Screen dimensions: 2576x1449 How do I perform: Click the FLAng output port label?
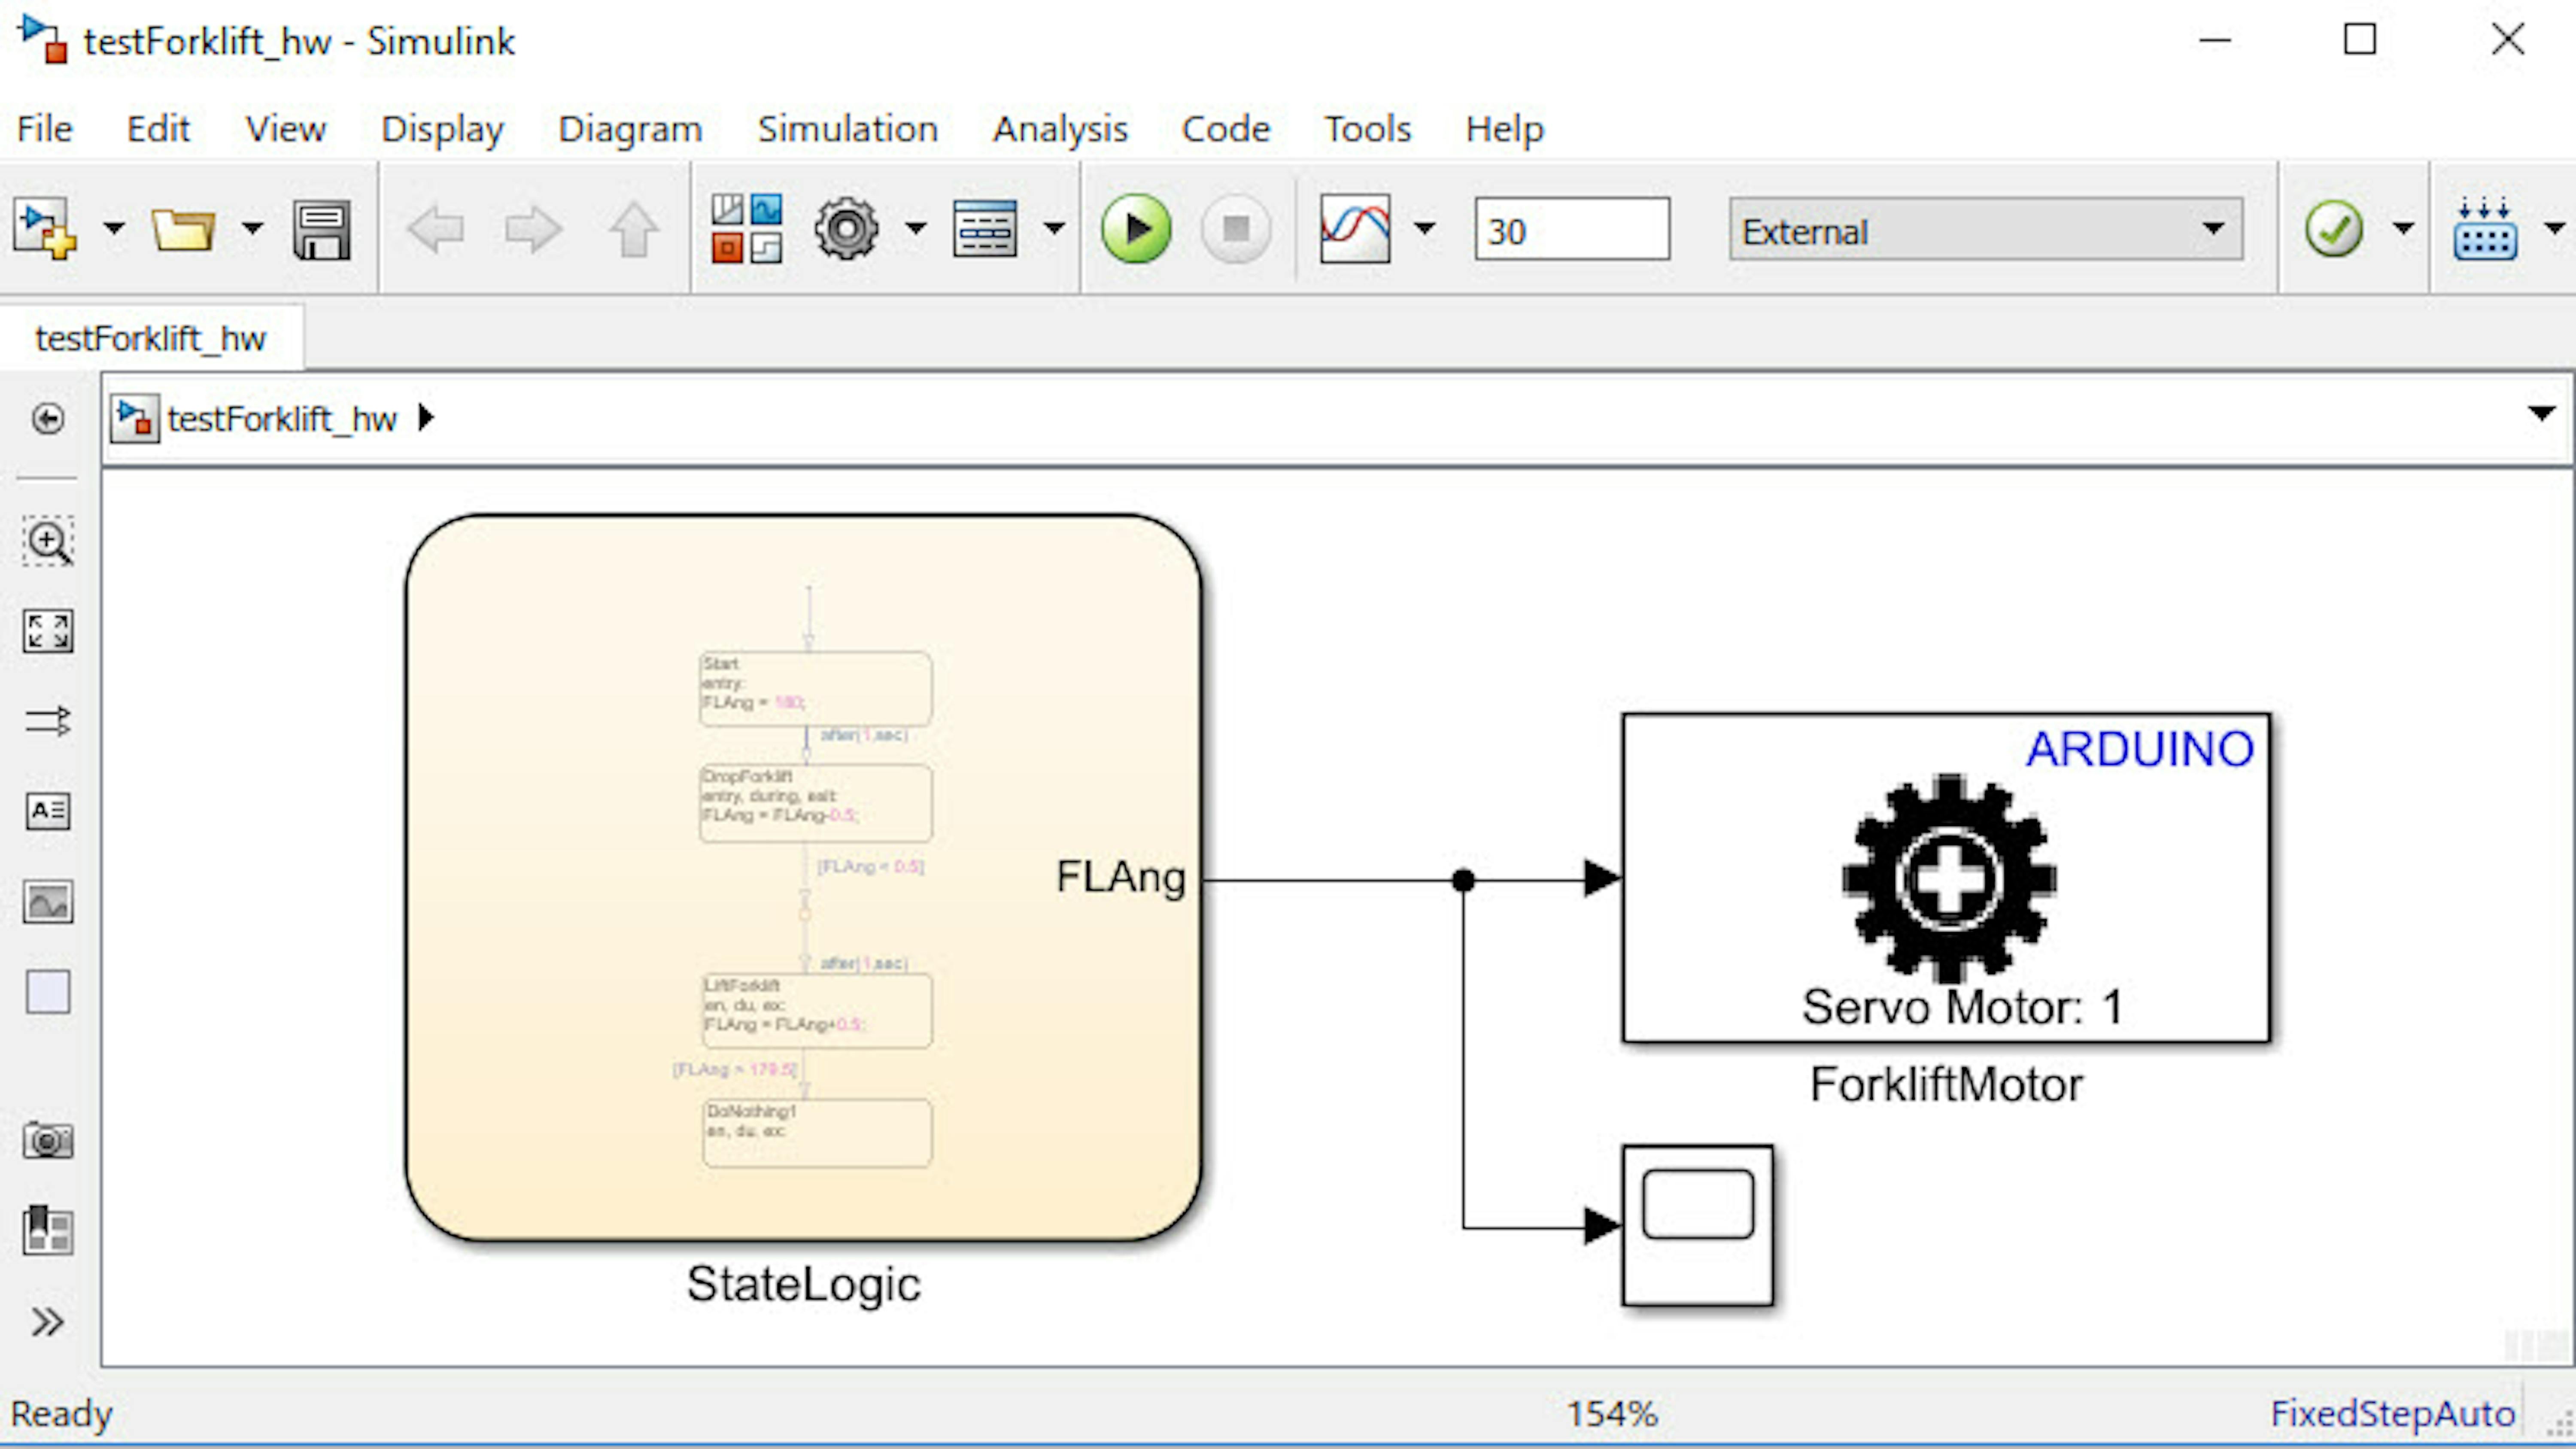(1121, 877)
